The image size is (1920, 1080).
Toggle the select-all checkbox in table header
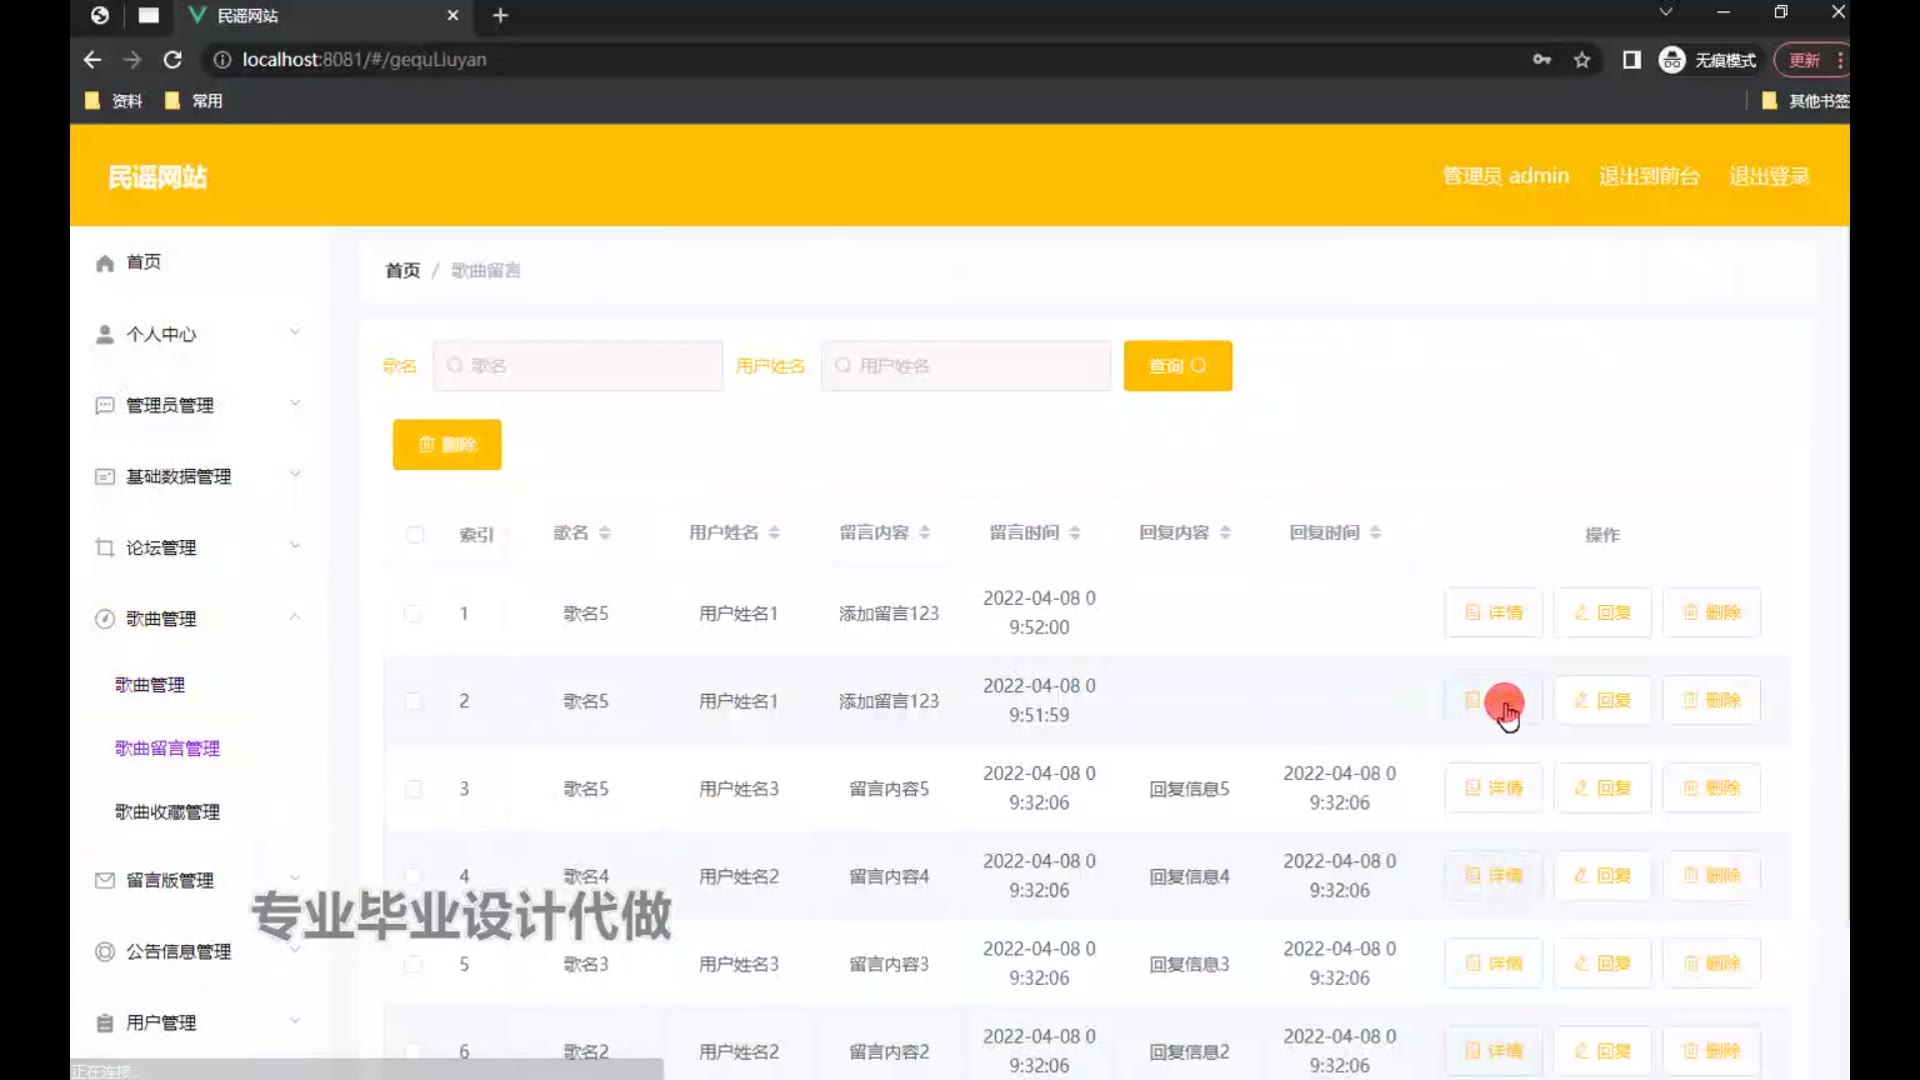415,534
